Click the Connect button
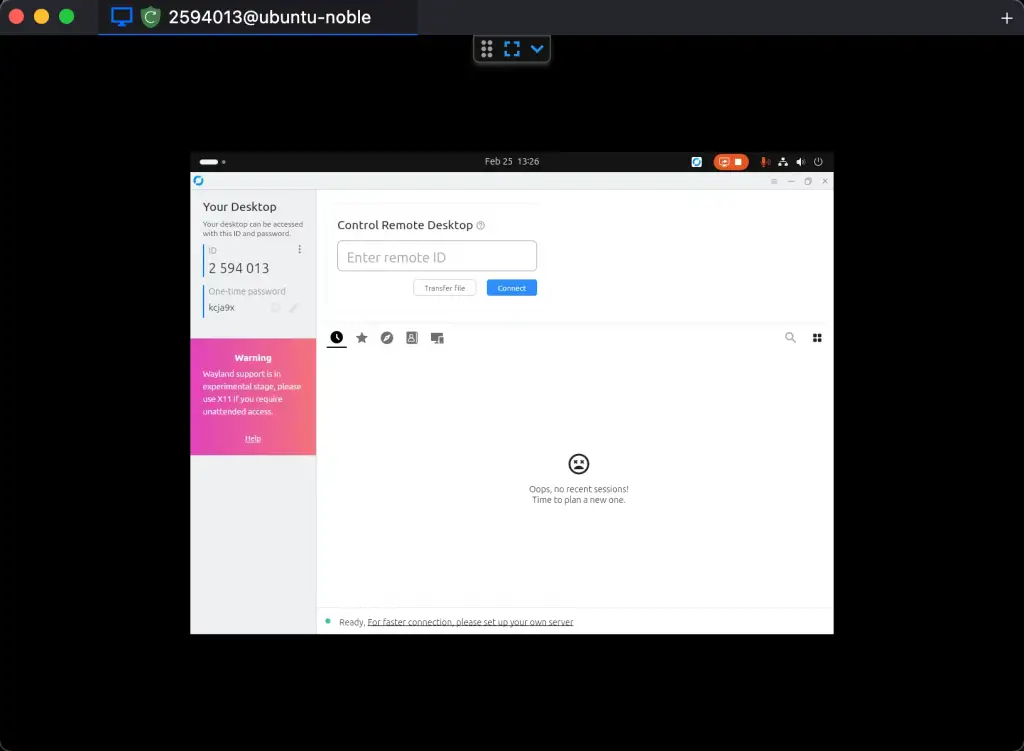Viewport: 1024px width, 751px height. 511,287
